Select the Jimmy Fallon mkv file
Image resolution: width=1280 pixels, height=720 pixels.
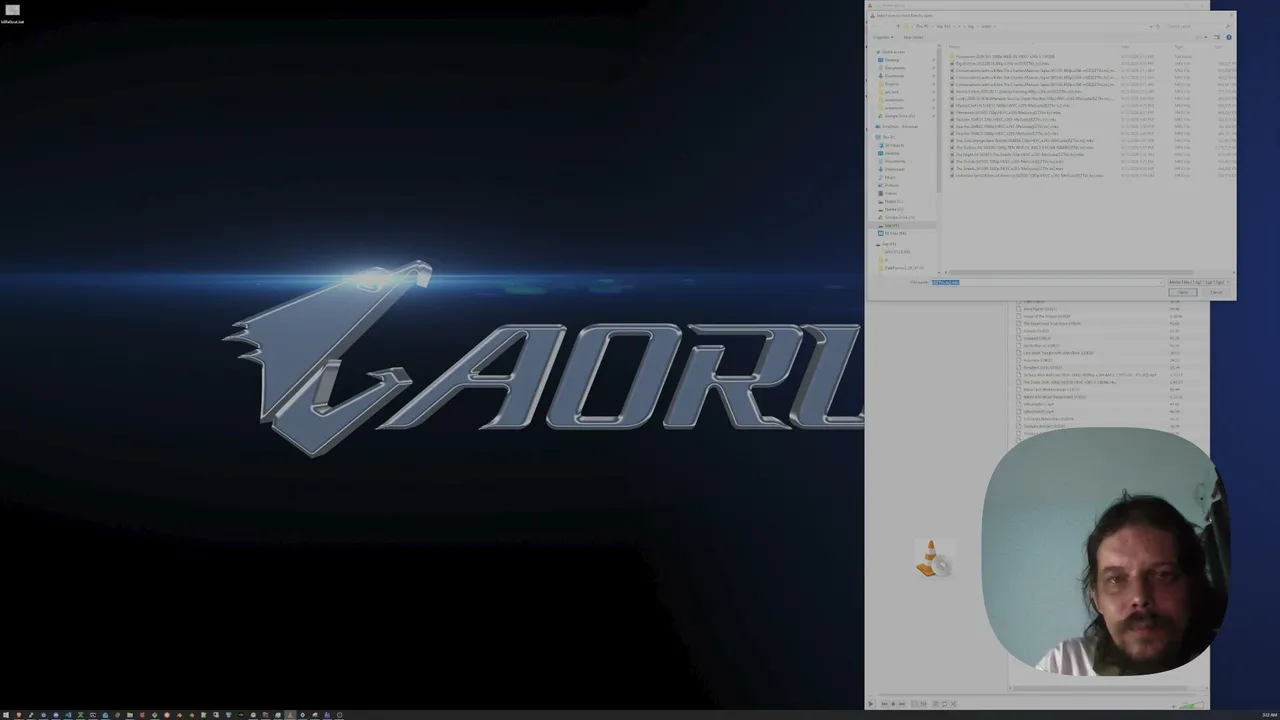pyautogui.click(x=1017, y=92)
